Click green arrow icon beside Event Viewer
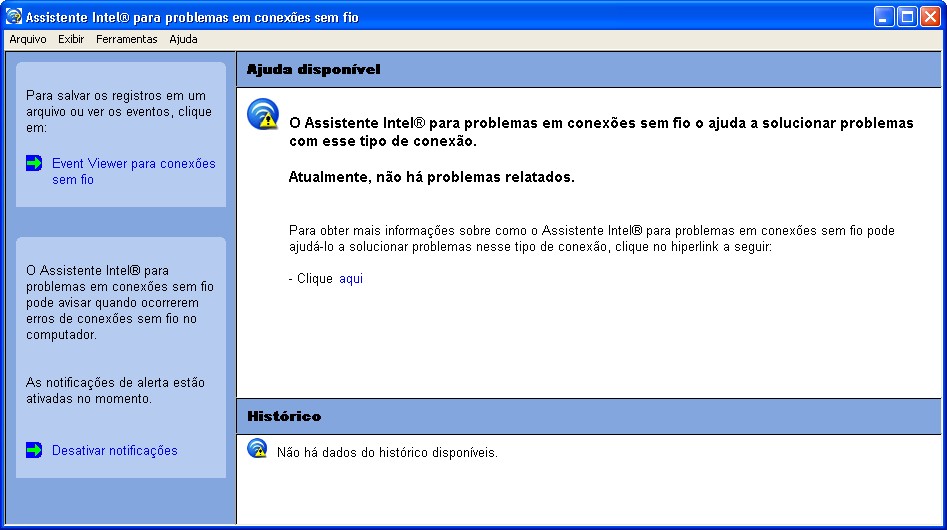 [x=34, y=163]
